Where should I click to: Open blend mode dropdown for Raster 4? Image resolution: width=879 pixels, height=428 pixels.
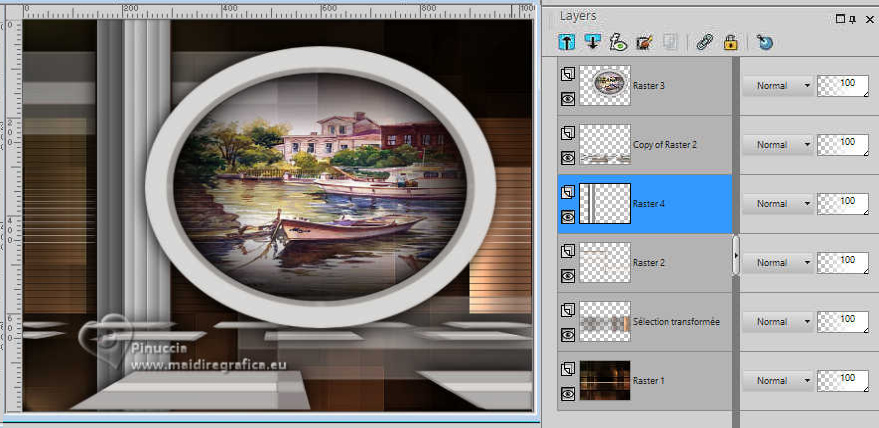[x=778, y=204]
